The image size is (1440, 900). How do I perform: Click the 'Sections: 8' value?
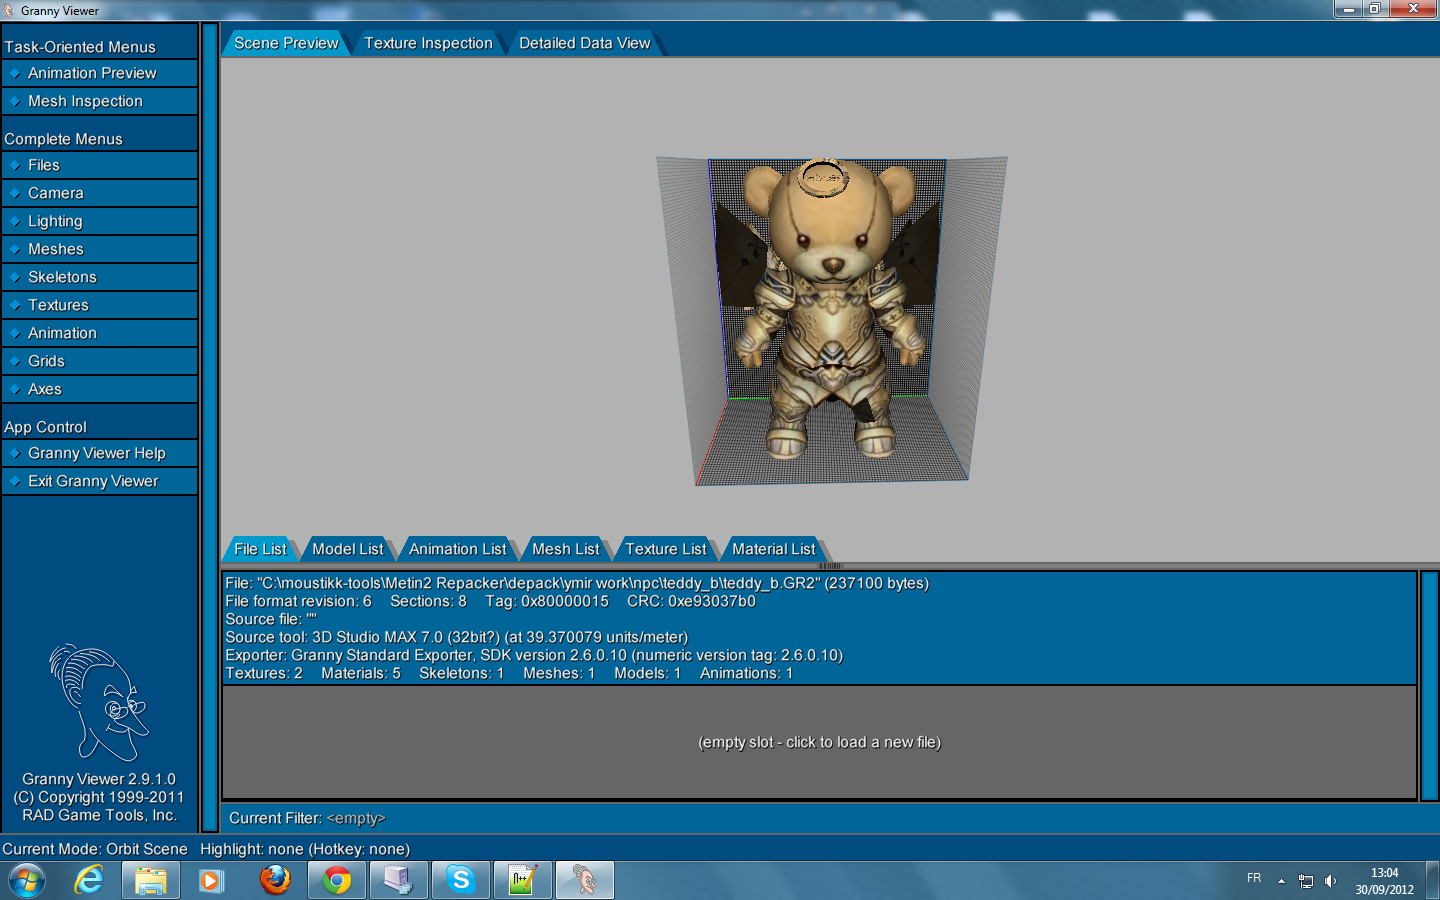(428, 601)
